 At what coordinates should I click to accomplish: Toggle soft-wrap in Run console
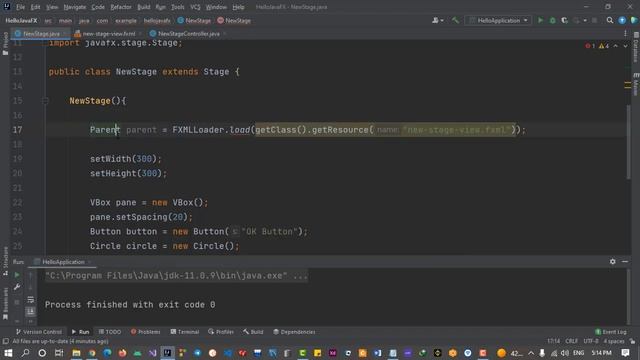coord(31,300)
